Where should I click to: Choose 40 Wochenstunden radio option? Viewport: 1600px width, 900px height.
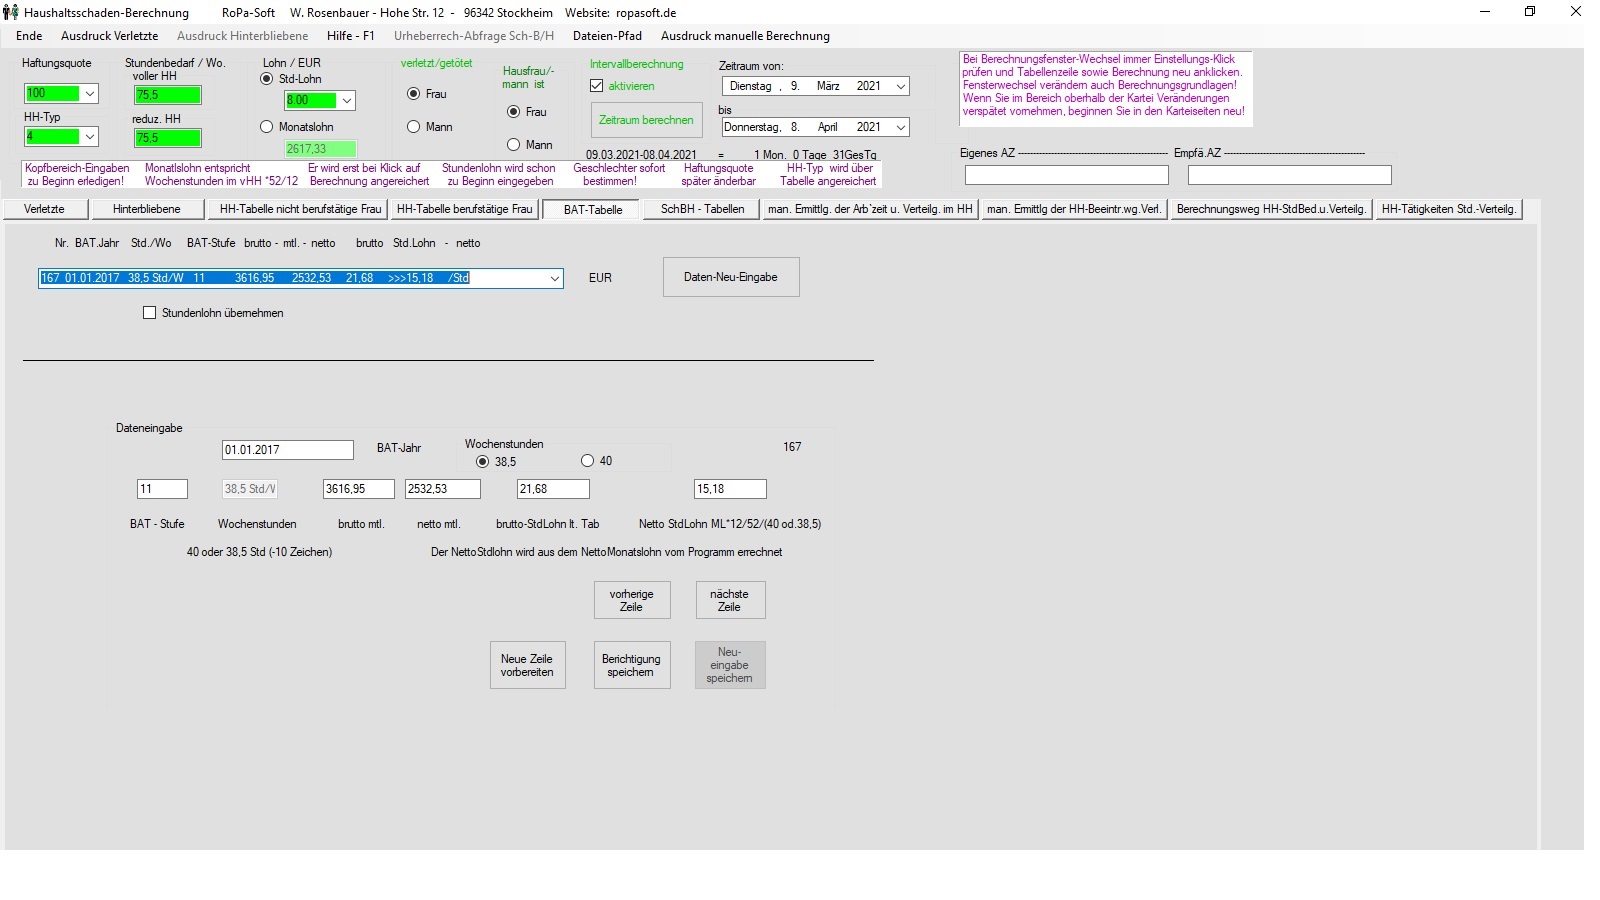(587, 461)
